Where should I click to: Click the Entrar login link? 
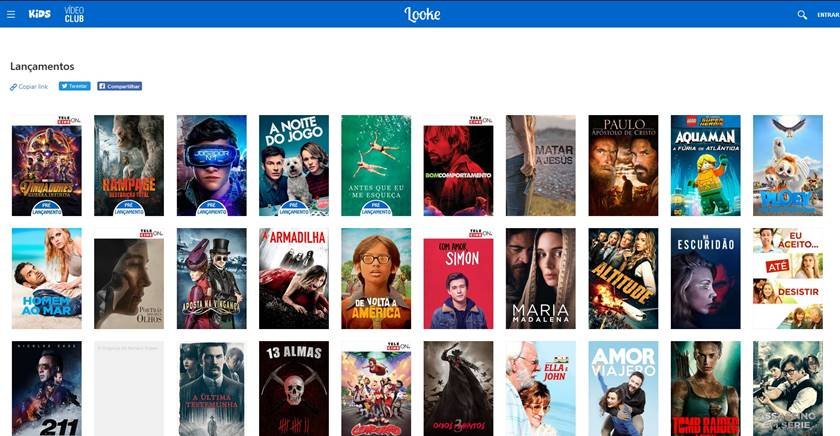click(x=828, y=15)
